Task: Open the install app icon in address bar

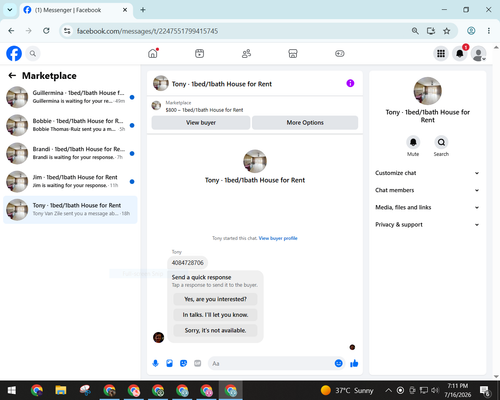Action: click(x=431, y=31)
